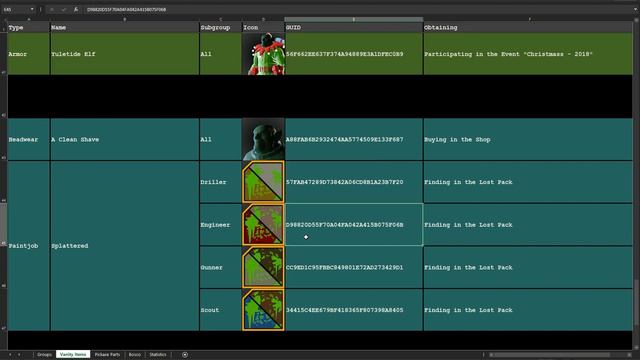The width and height of the screenshot is (640, 360).
Task: Select the 'Paintjob' type cell
Action: pyautogui.click(x=29, y=246)
